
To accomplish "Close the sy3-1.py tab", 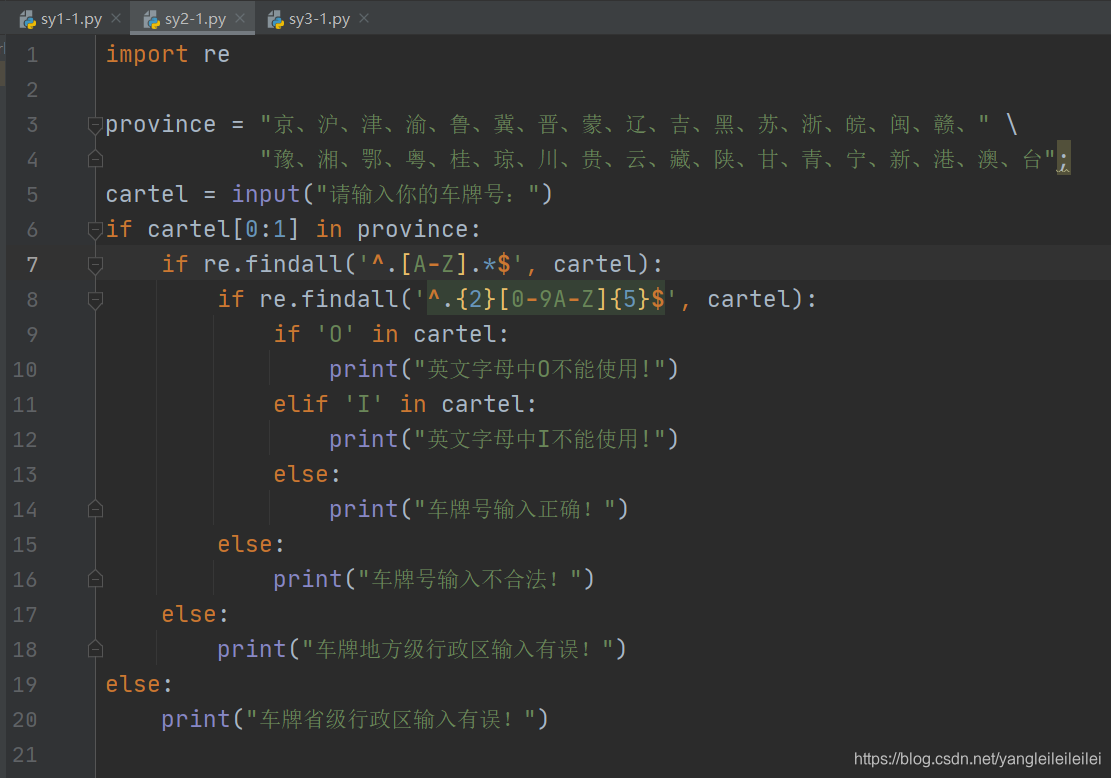I will point(364,18).
